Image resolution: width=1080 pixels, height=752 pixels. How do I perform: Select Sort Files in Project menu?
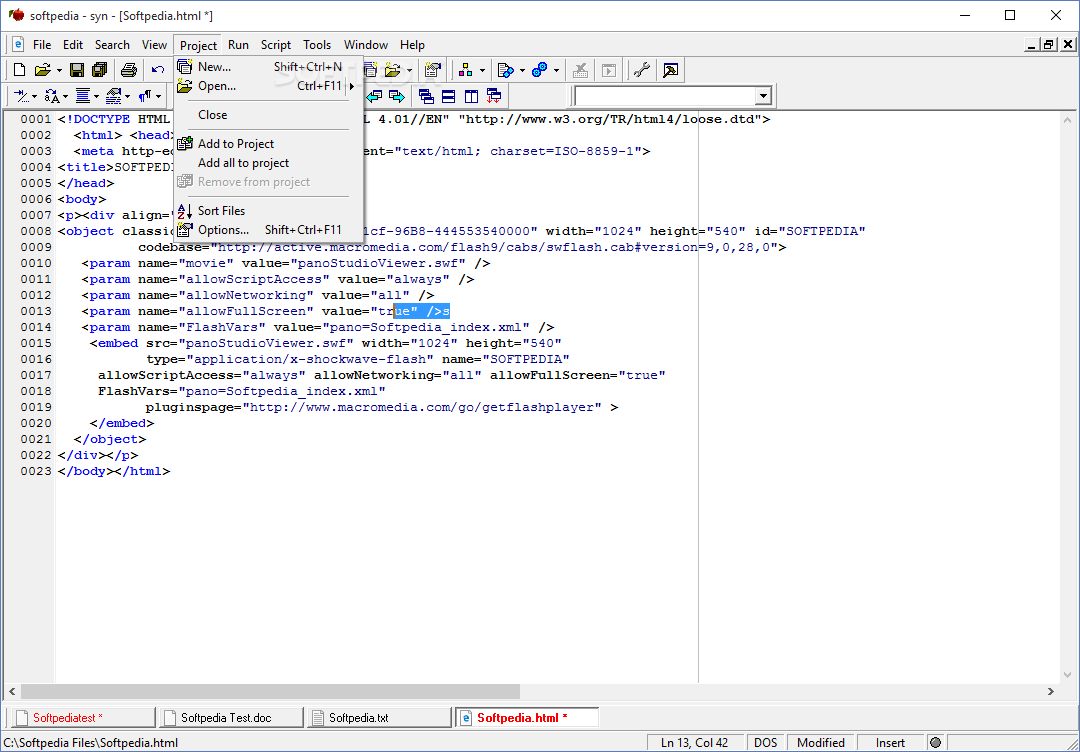pos(269,211)
